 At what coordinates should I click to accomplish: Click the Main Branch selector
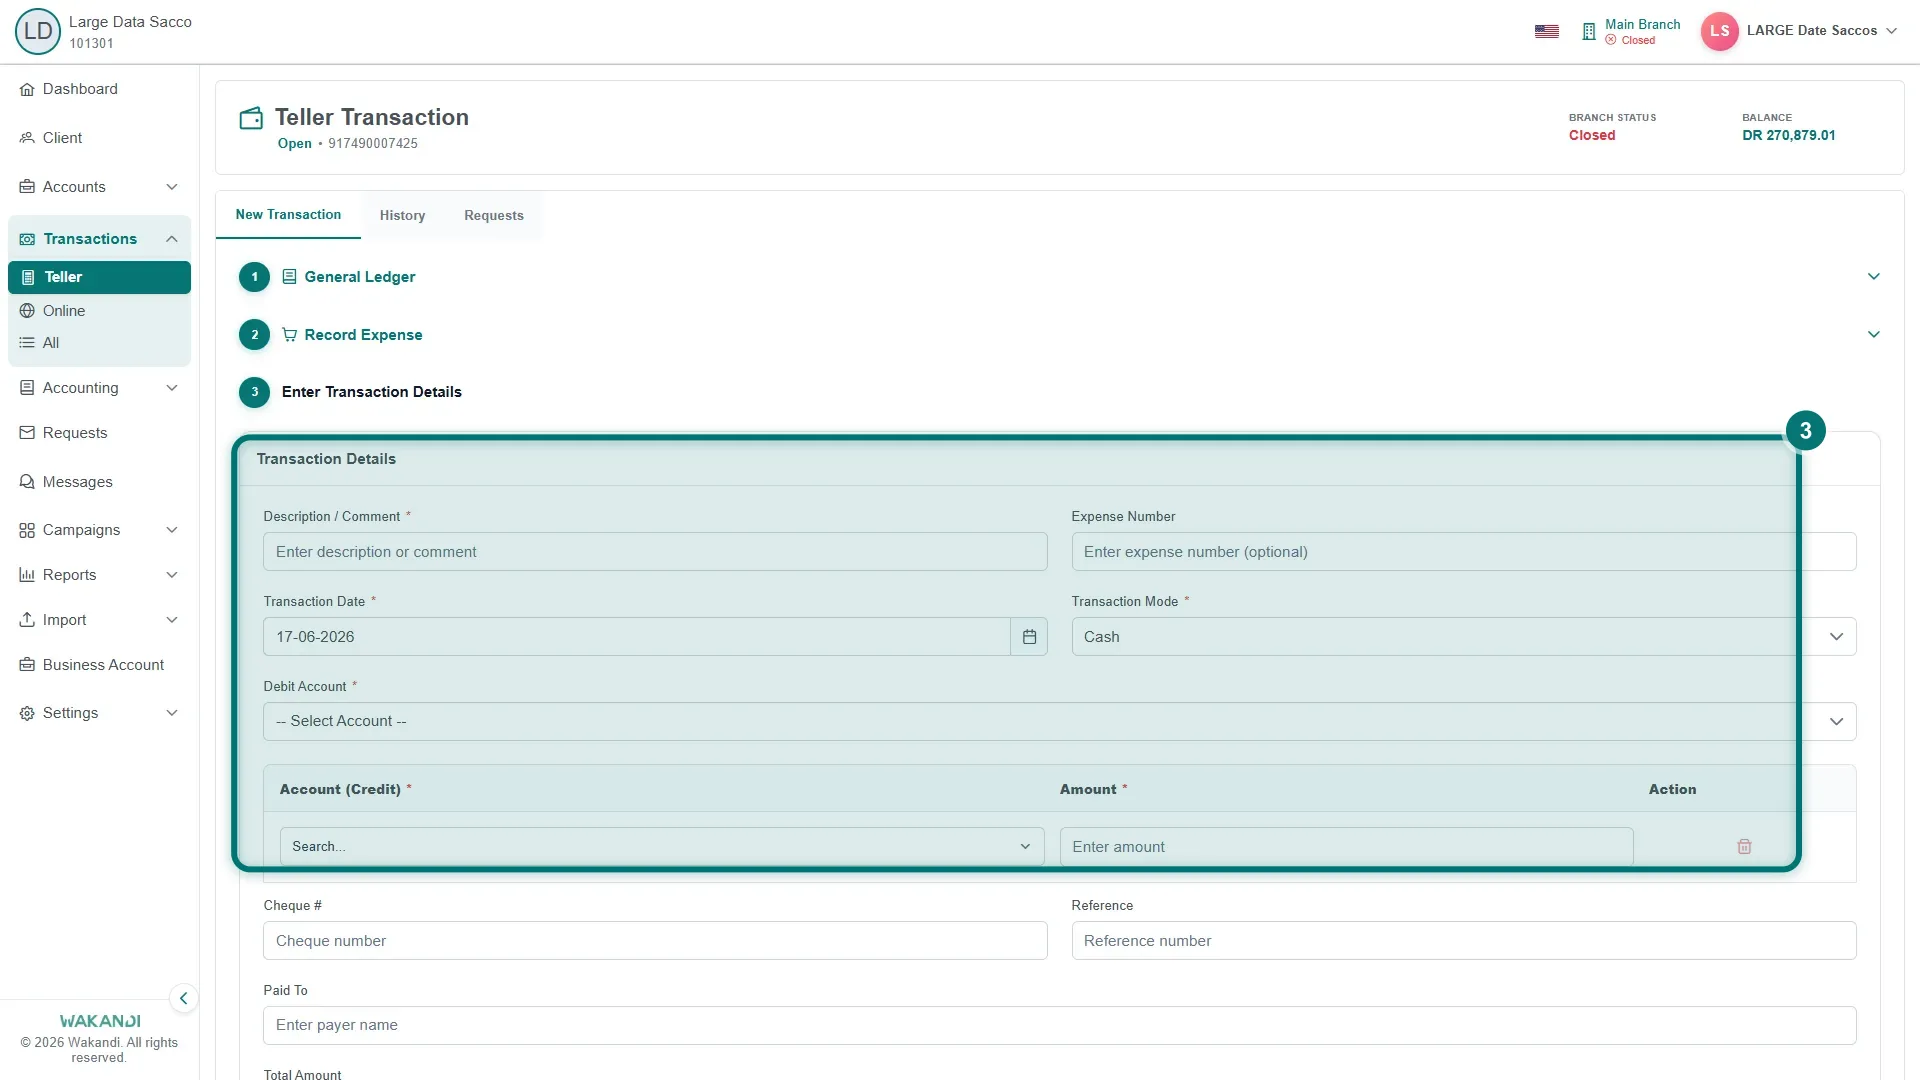1631,32
